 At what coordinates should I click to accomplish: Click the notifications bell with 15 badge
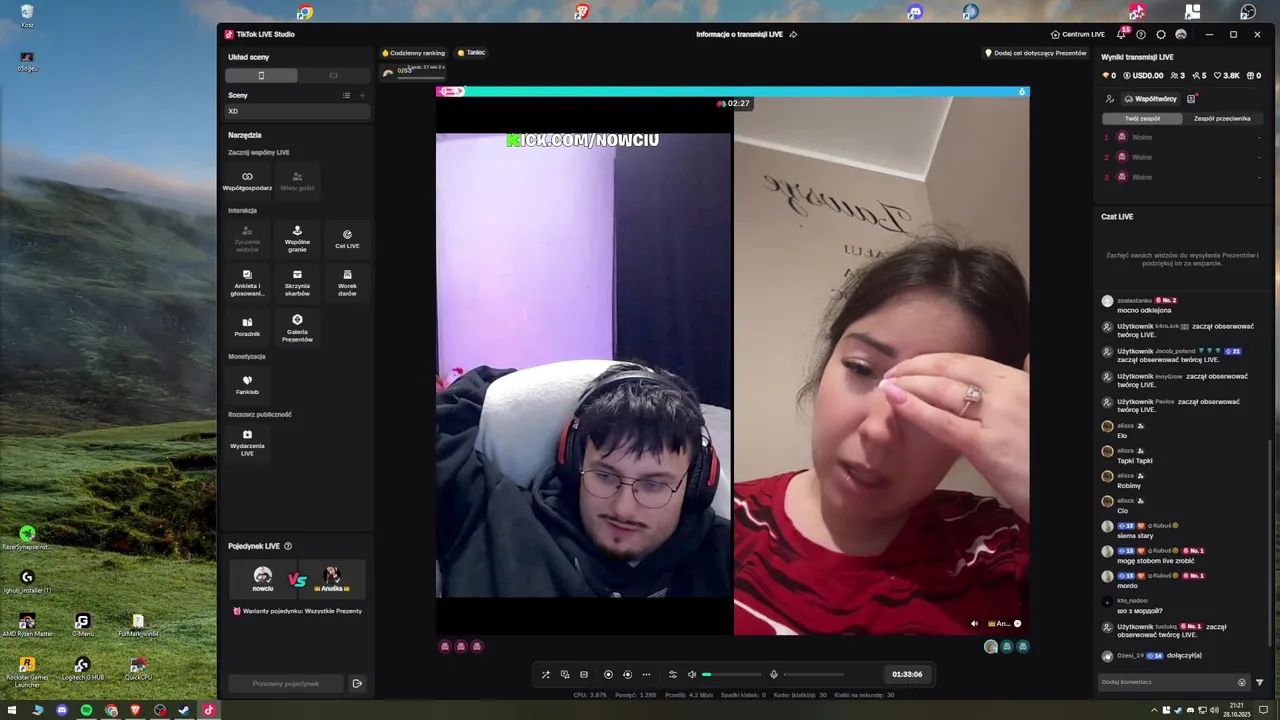coord(1121,34)
